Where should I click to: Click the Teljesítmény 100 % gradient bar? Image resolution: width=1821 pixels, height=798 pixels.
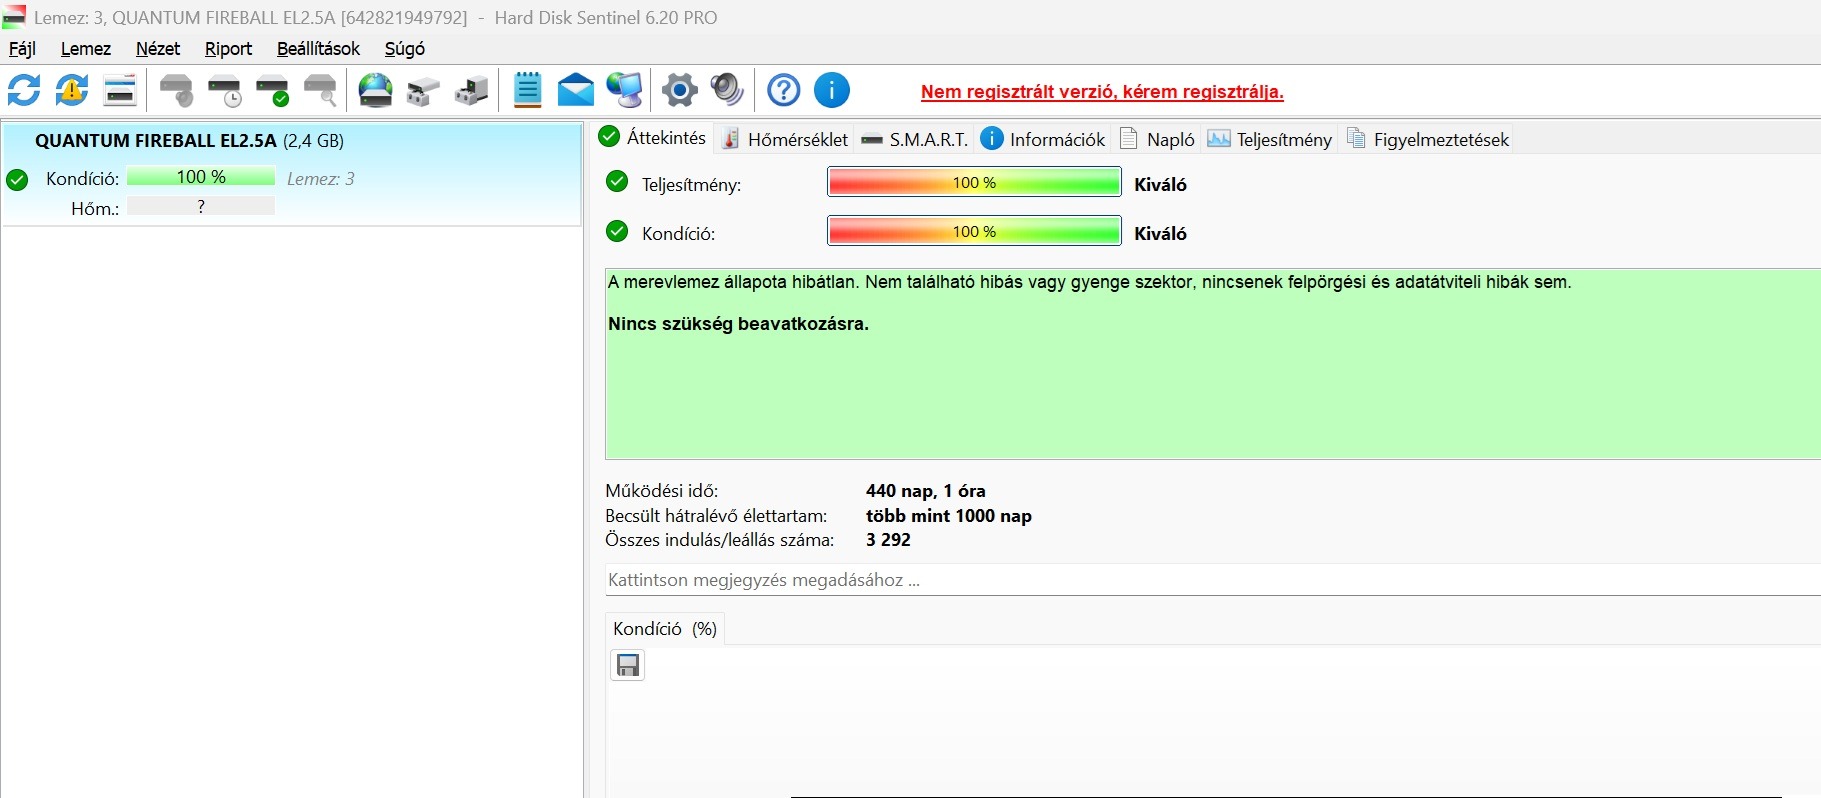(974, 182)
